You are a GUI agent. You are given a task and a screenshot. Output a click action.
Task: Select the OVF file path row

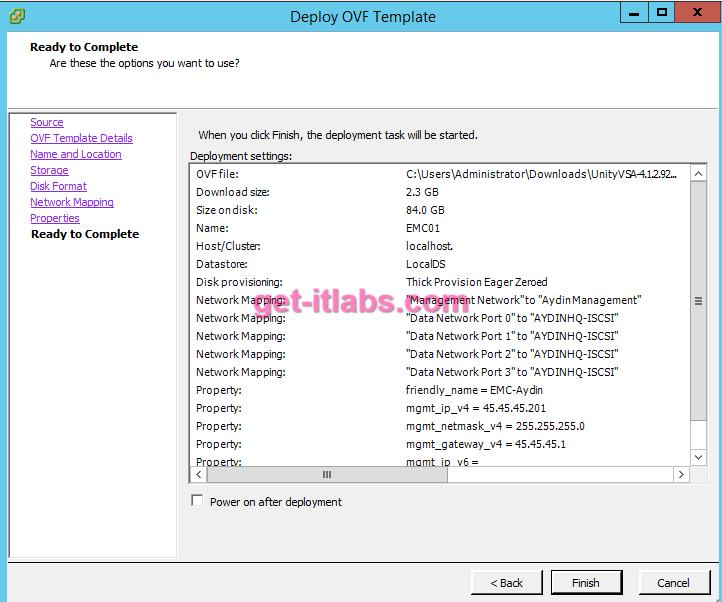click(x=440, y=174)
